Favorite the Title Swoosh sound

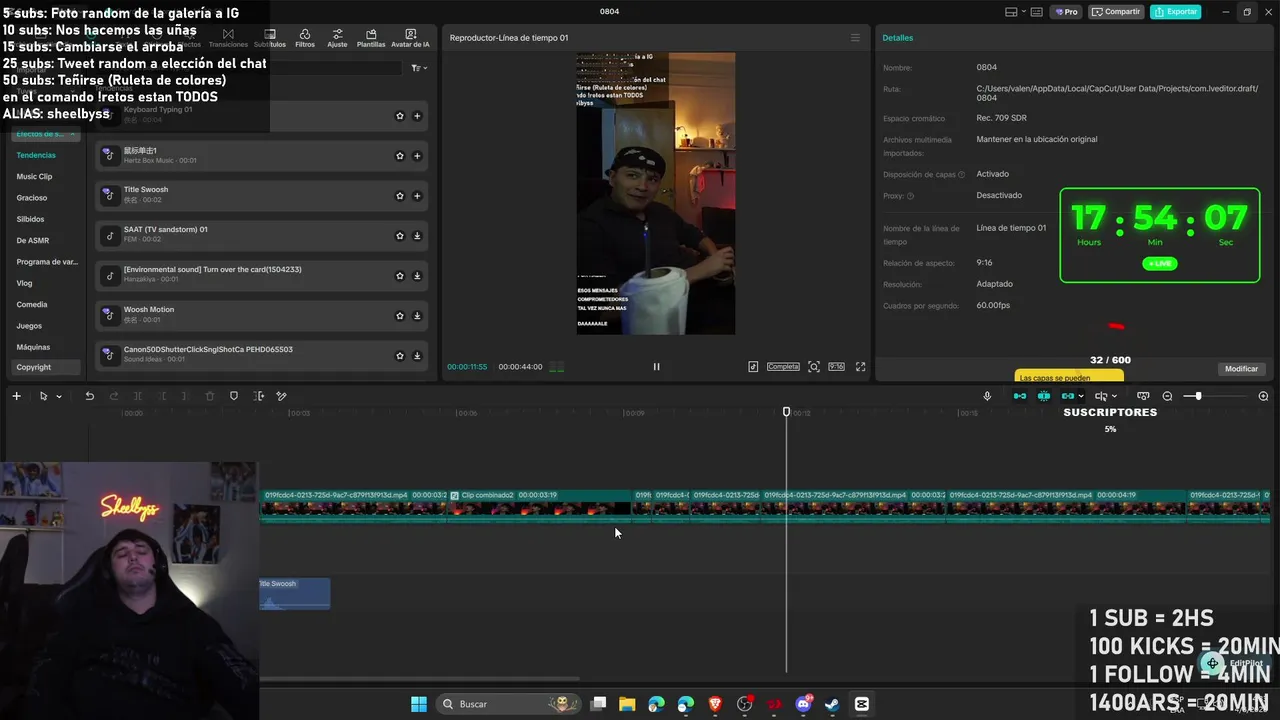pyautogui.click(x=400, y=196)
